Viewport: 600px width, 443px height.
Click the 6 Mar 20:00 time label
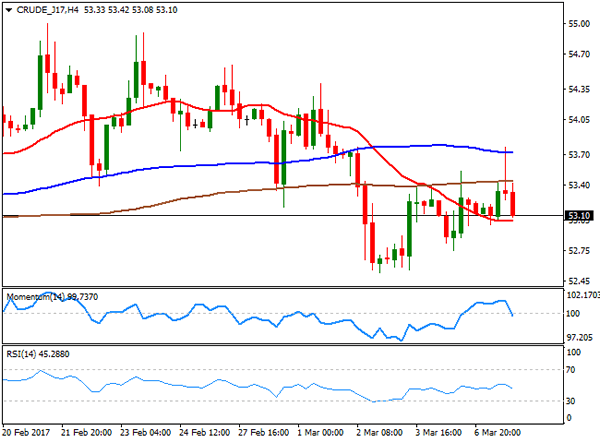(x=497, y=433)
